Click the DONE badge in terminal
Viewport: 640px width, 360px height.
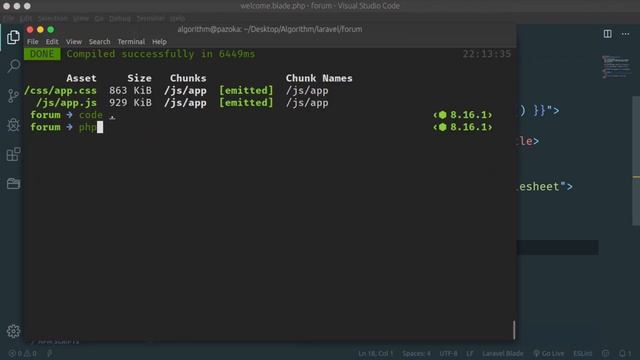(42, 54)
